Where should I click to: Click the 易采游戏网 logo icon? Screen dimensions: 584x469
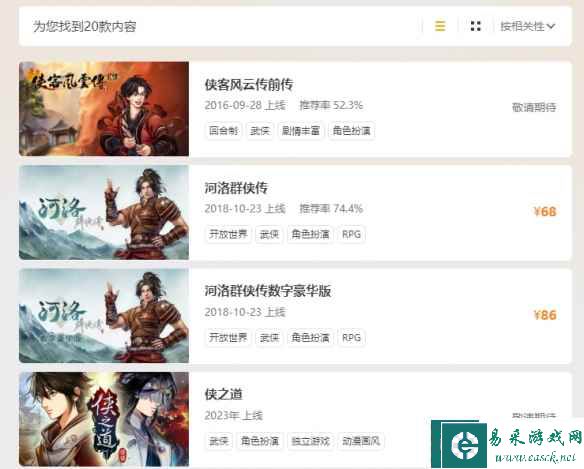point(464,444)
